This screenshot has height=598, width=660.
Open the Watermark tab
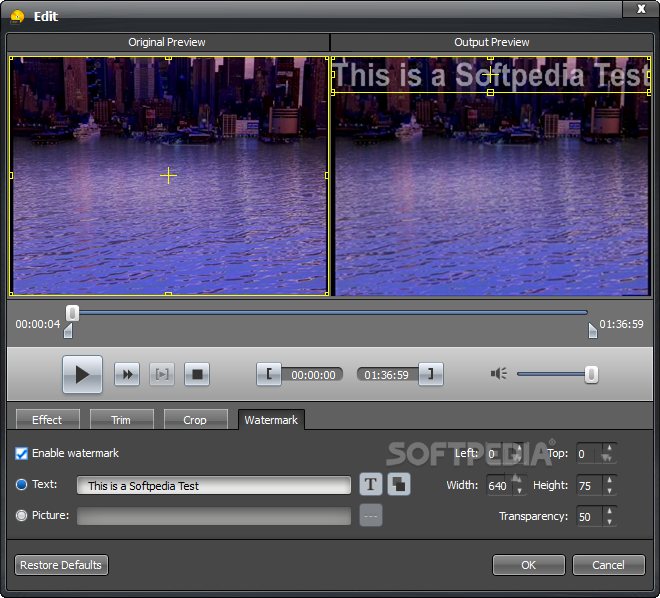tap(271, 420)
